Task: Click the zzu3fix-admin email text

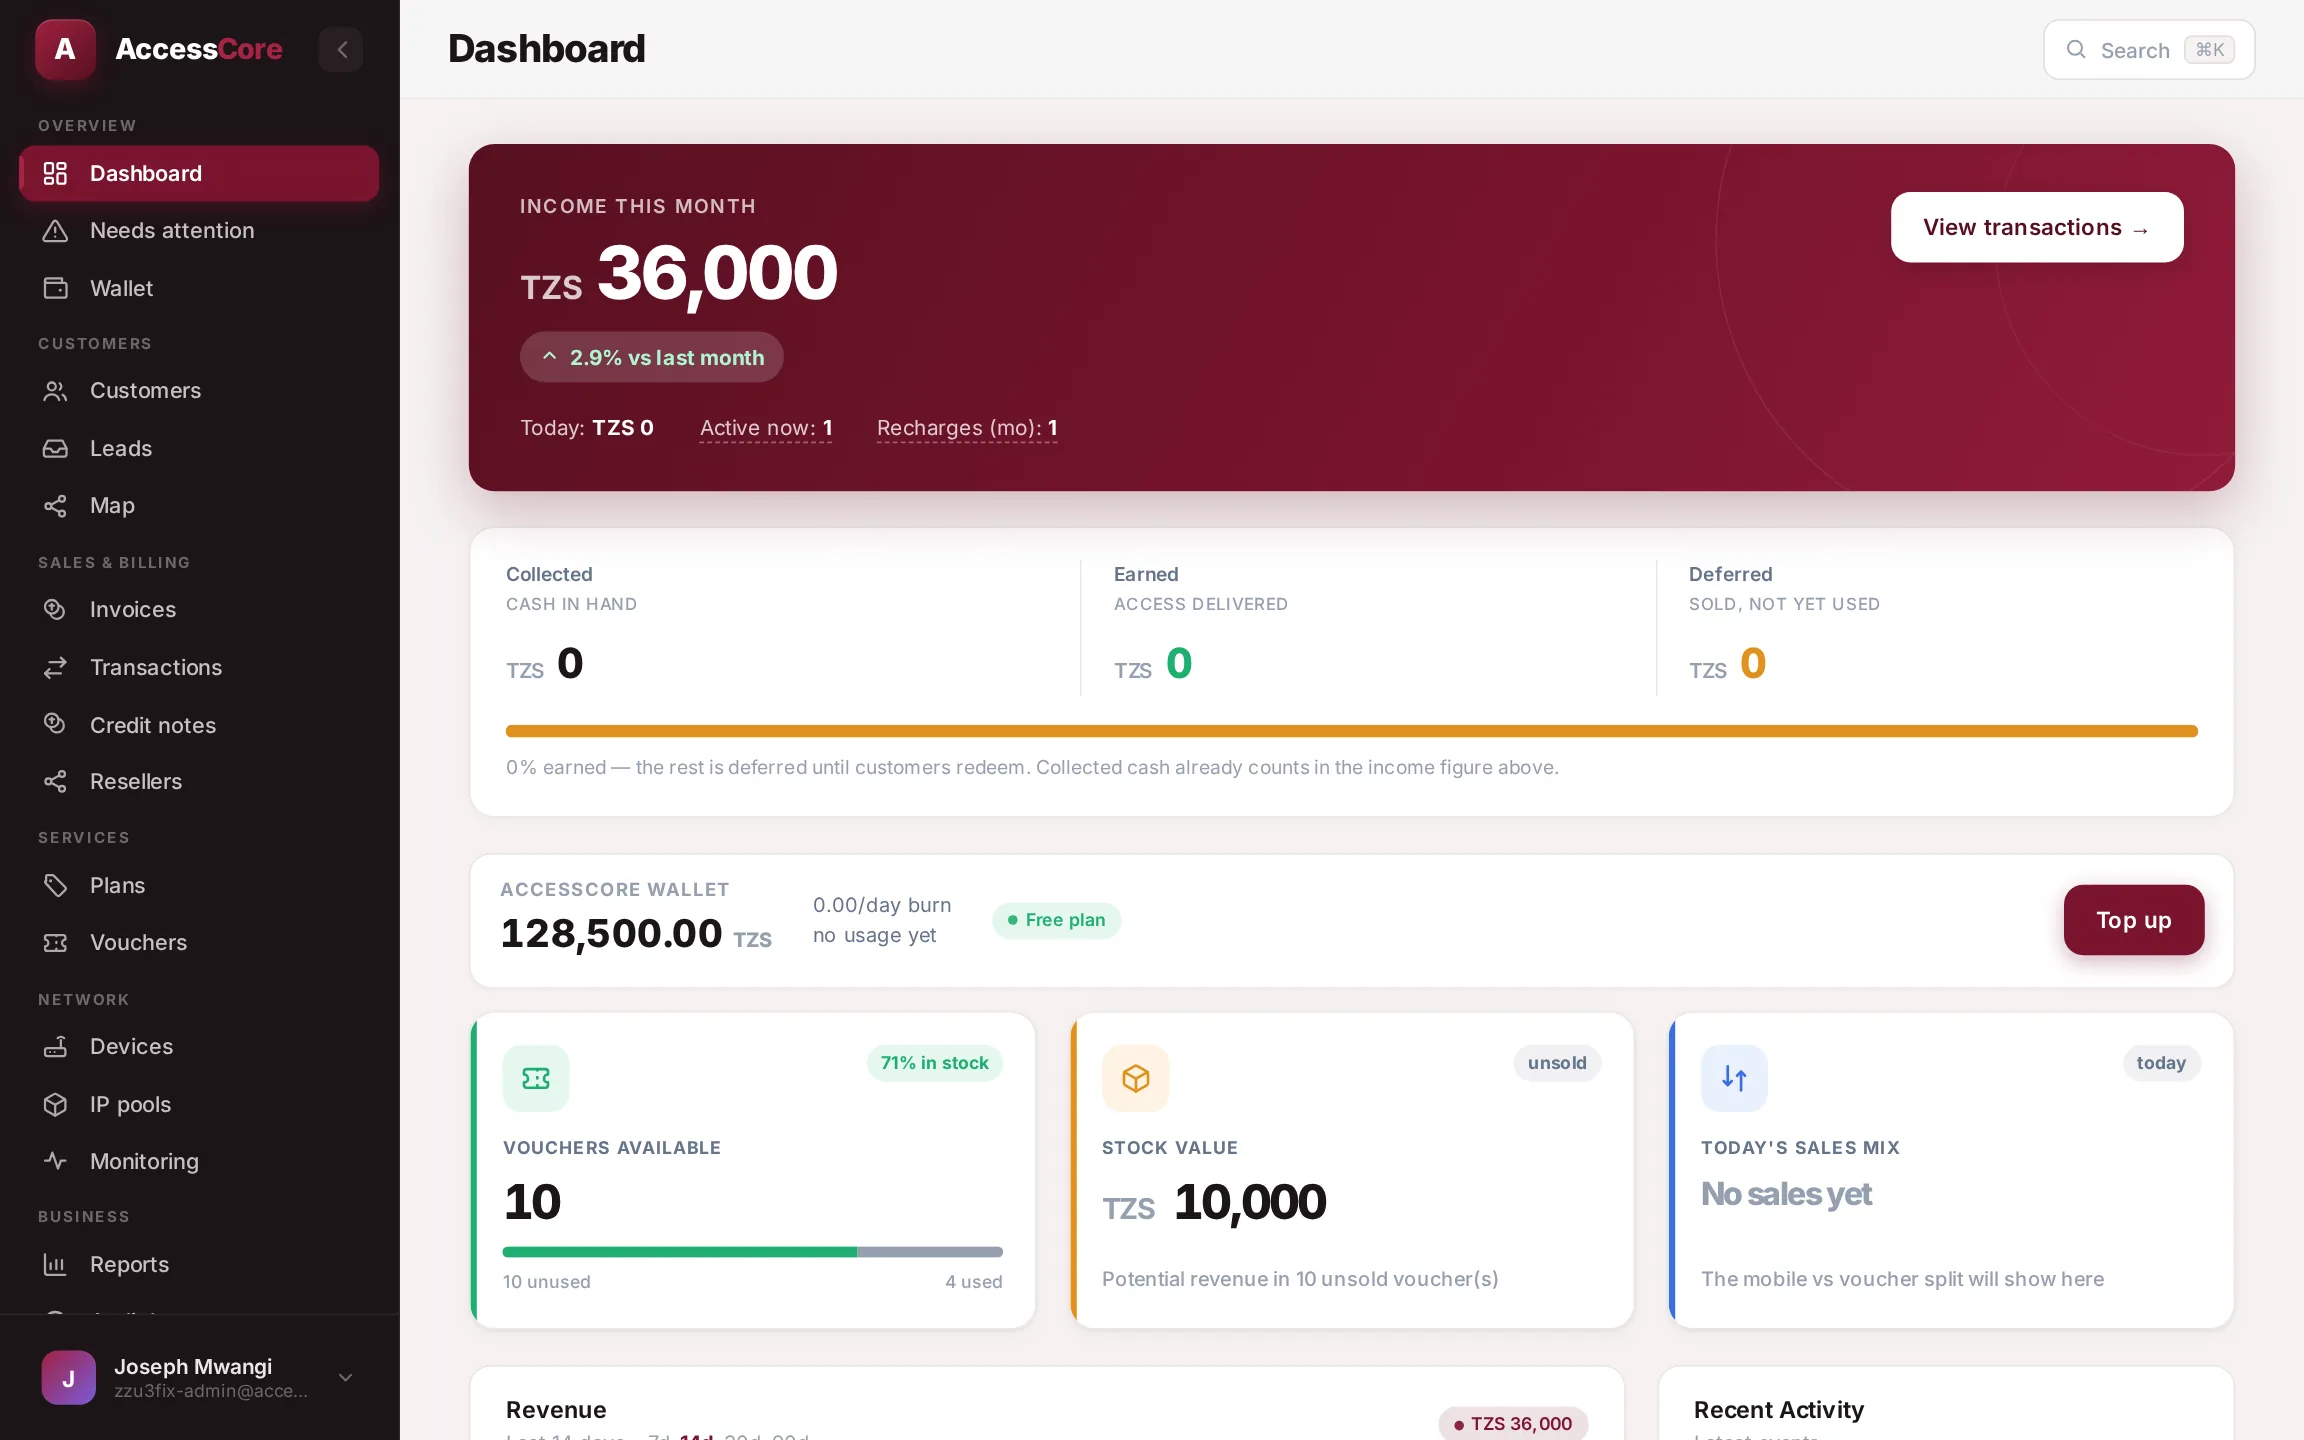Action: pos(211,1391)
